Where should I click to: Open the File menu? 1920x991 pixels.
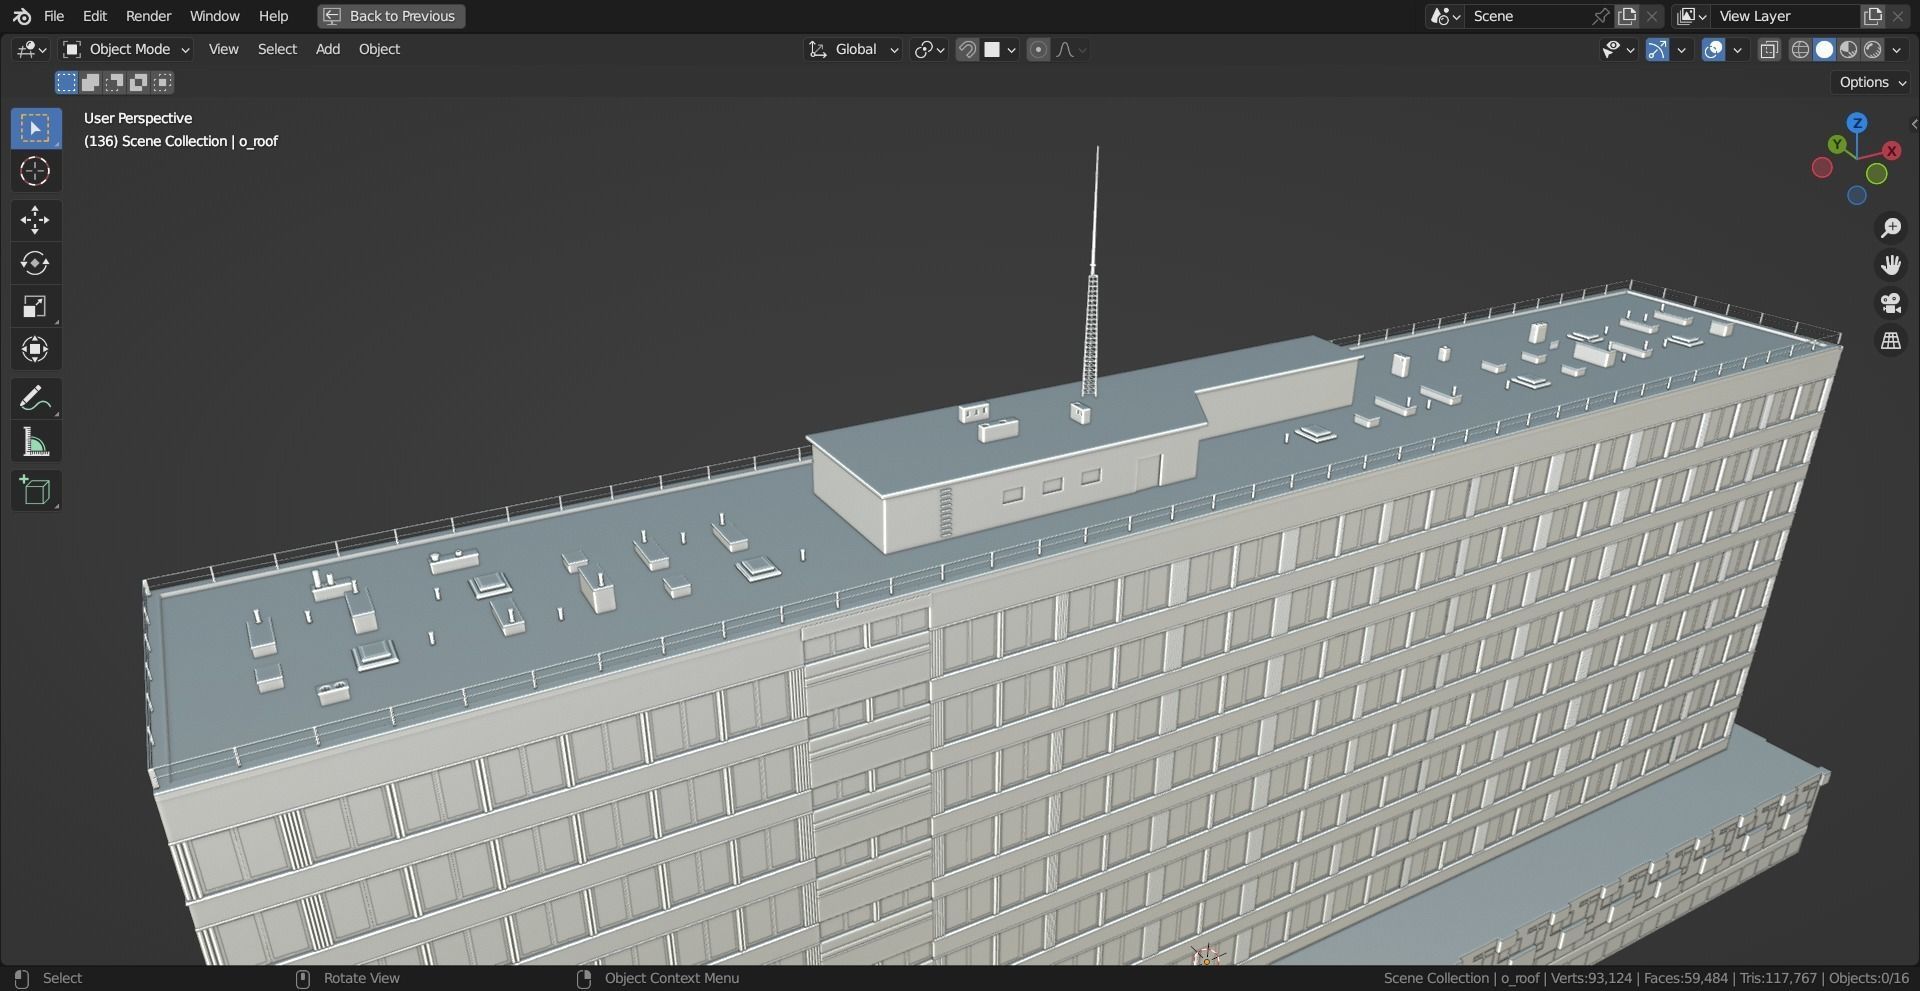pyautogui.click(x=54, y=16)
